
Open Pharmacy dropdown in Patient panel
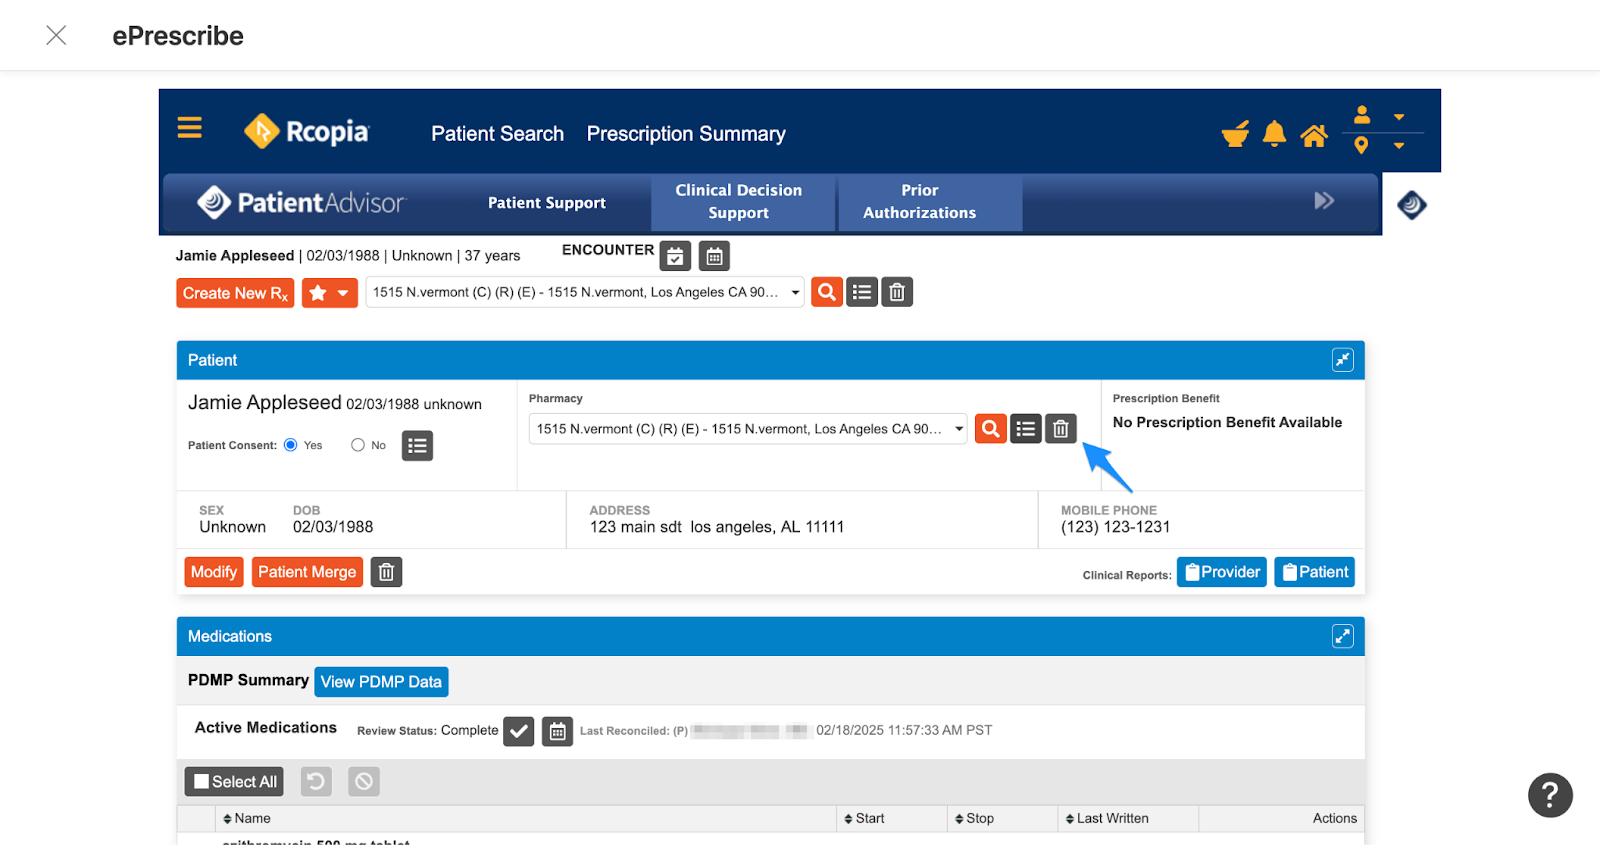click(748, 429)
